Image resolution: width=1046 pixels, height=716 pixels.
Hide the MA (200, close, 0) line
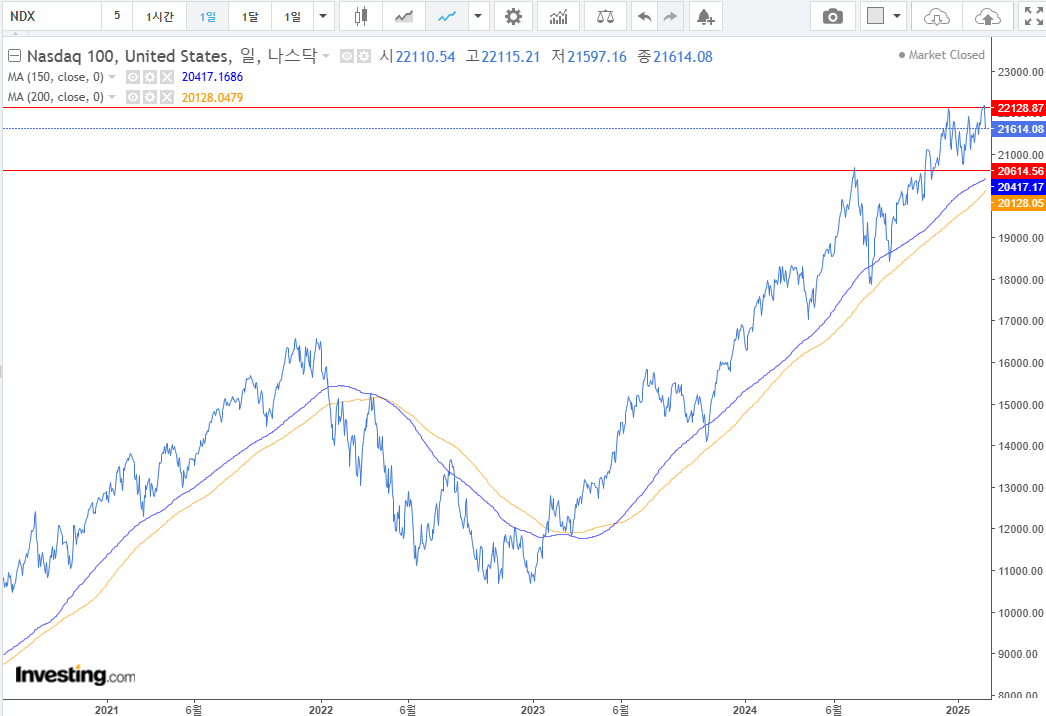coord(133,97)
